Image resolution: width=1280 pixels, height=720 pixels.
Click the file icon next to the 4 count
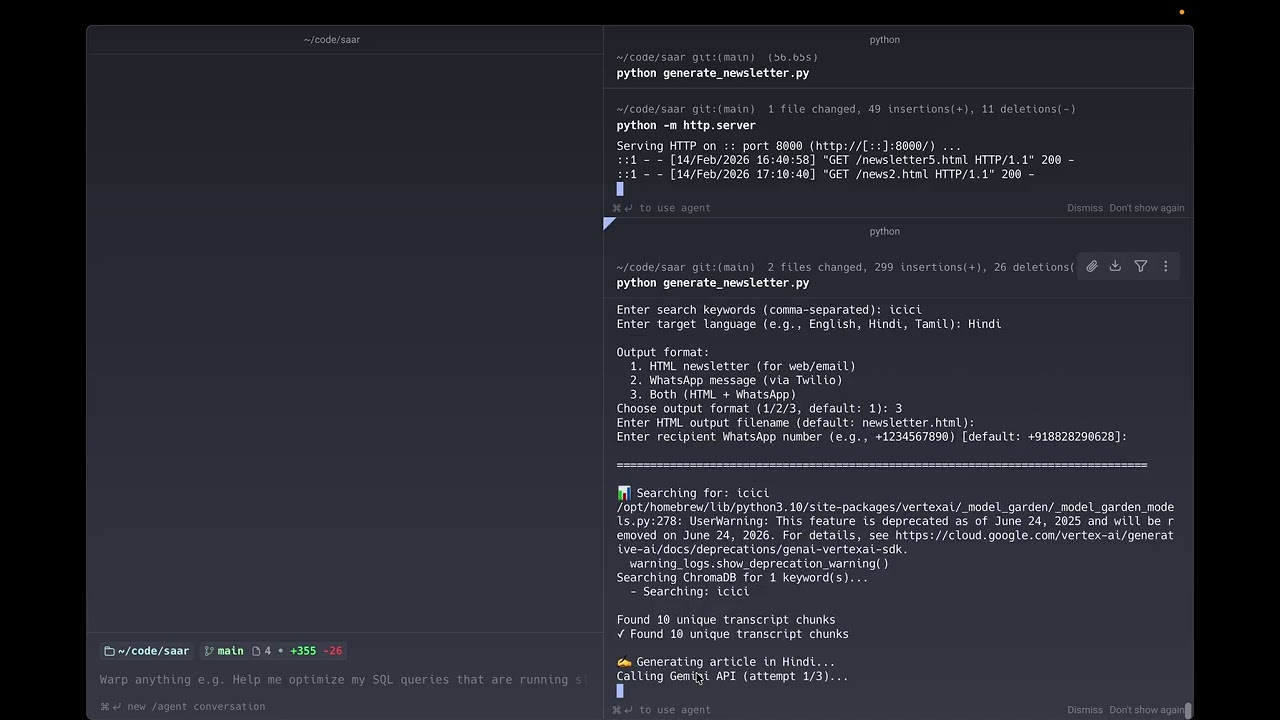tap(256, 651)
